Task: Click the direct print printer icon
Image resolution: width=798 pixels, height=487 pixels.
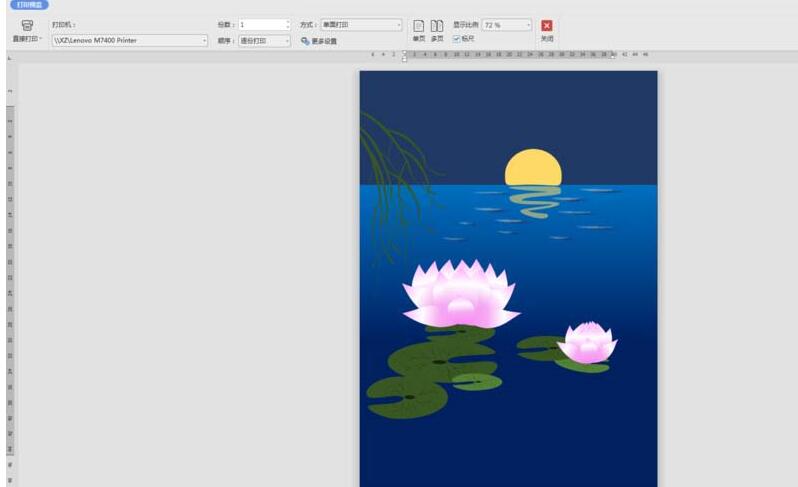Action: 27,25
